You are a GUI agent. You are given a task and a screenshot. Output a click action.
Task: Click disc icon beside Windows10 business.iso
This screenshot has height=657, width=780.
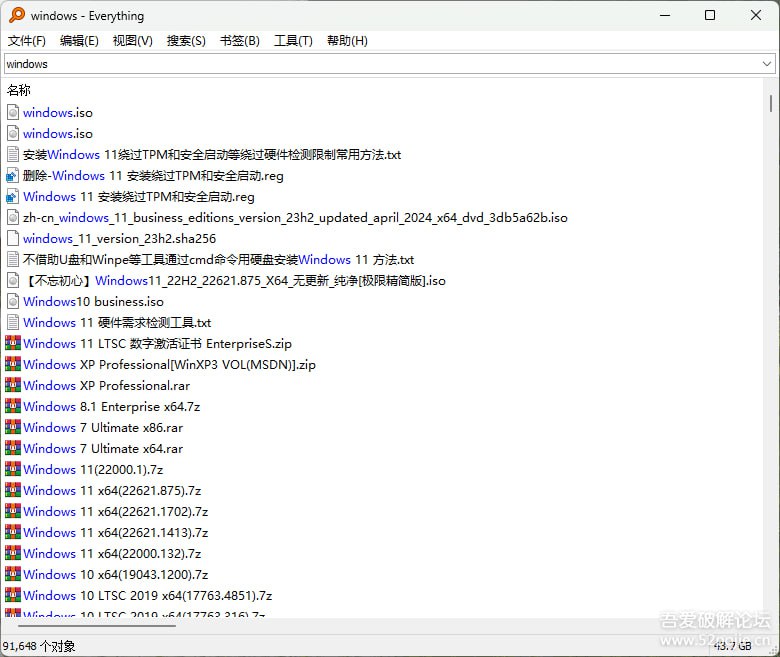13,302
